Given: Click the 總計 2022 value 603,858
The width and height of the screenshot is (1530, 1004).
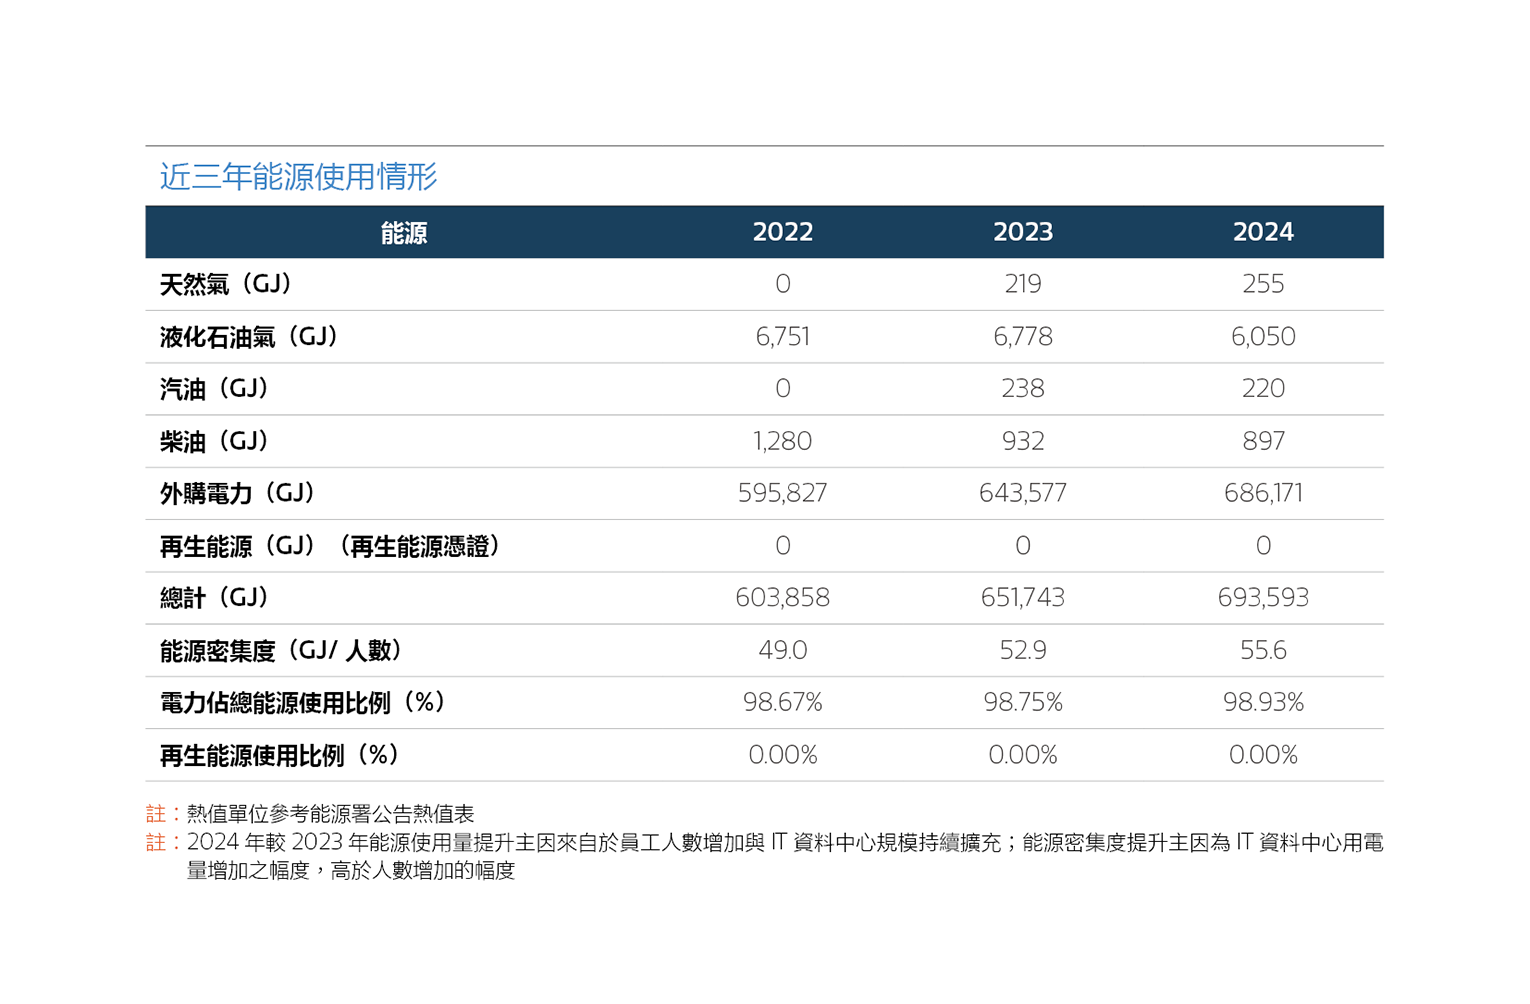Looking at the screenshot, I should [782, 598].
